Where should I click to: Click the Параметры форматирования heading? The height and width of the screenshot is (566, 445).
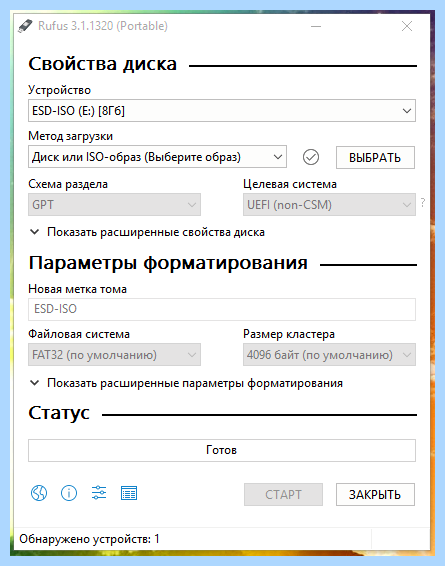[x=168, y=263]
